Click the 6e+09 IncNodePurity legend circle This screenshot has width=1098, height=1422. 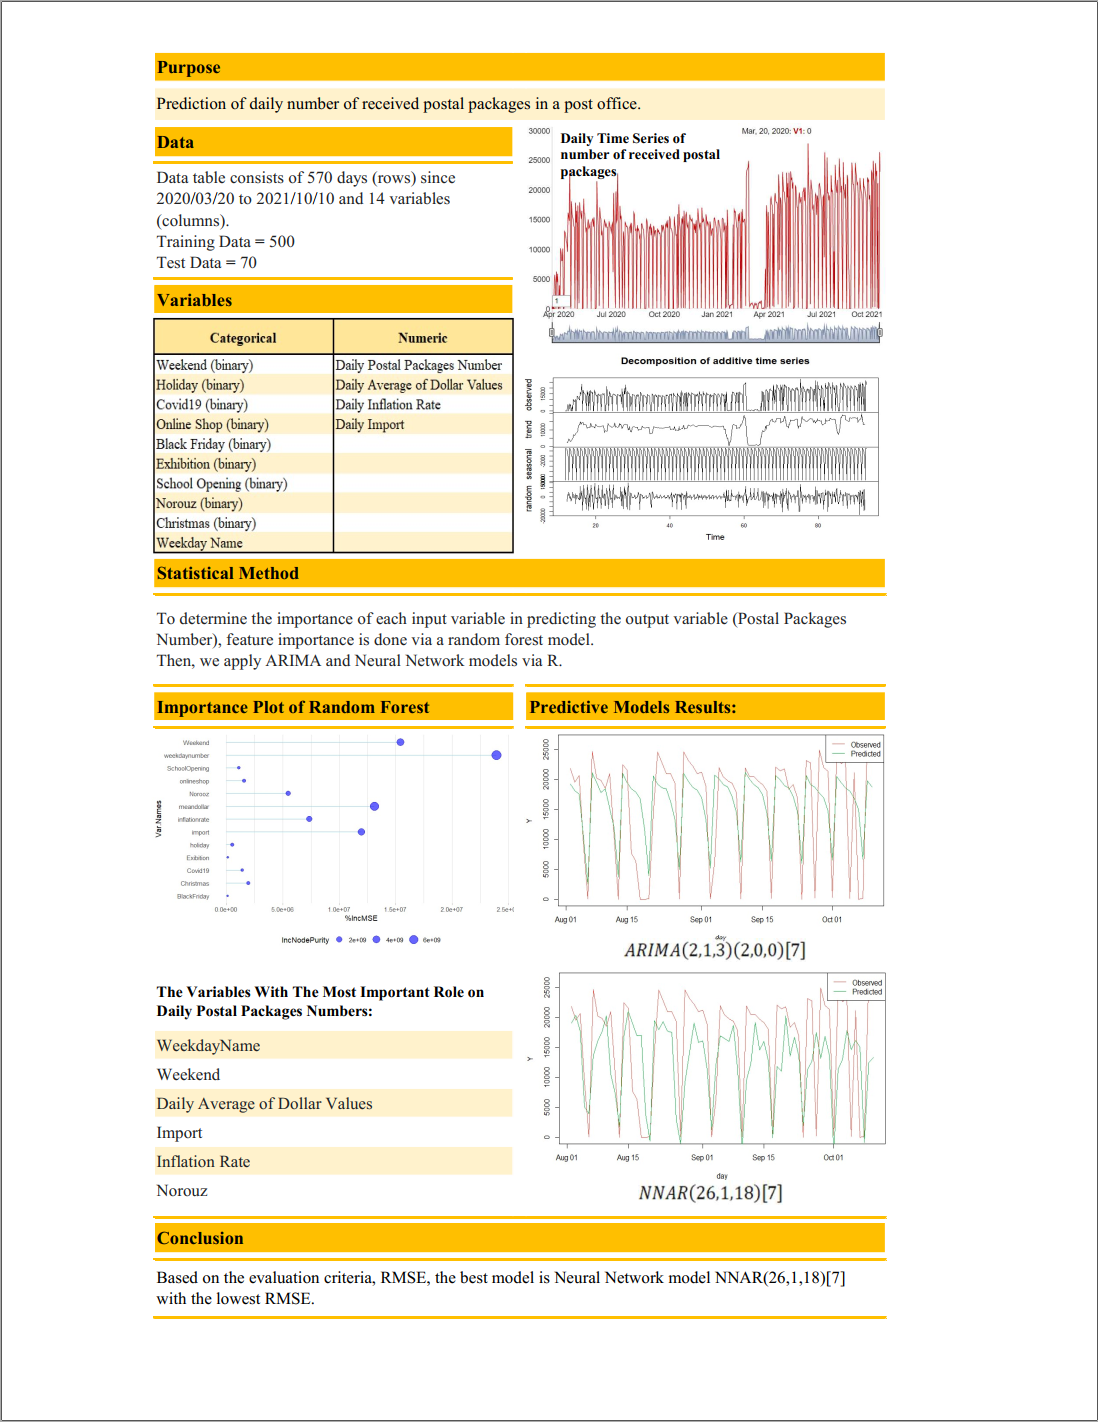pos(413,940)
